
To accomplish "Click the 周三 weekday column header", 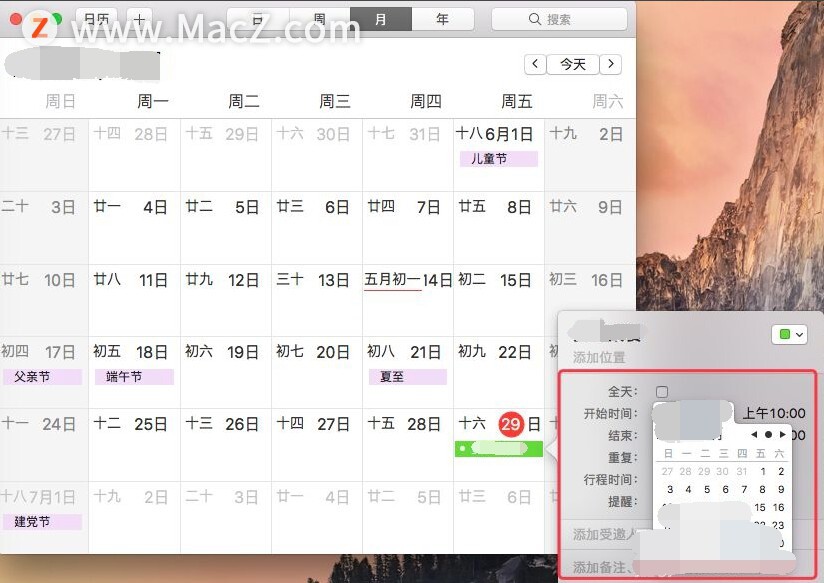I will pyautogui.click(x=335, y=101).
